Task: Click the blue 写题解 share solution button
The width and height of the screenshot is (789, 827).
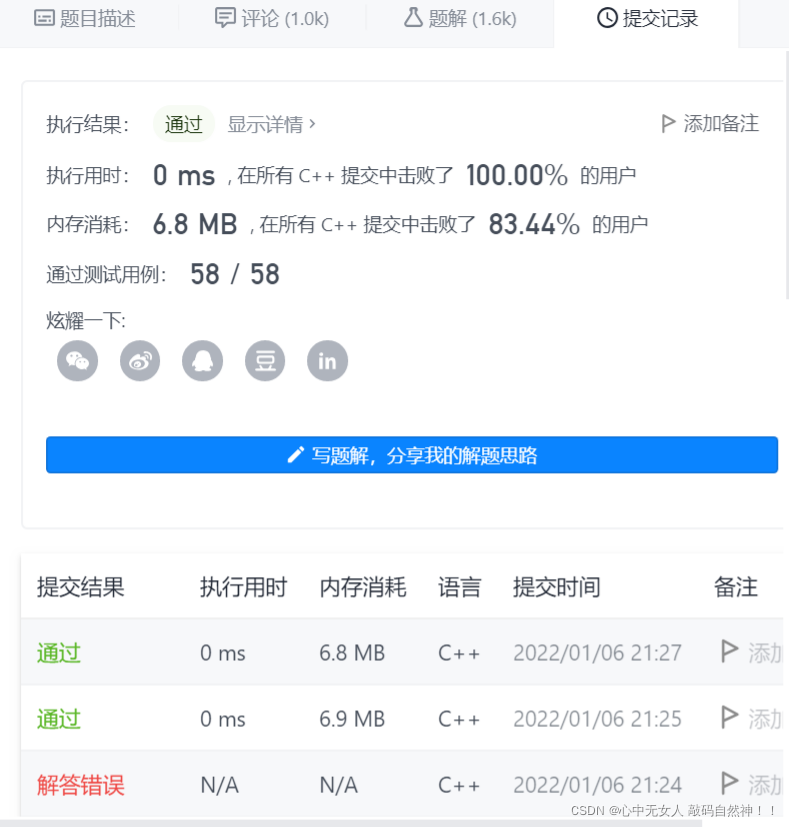Action: (412, 455)
